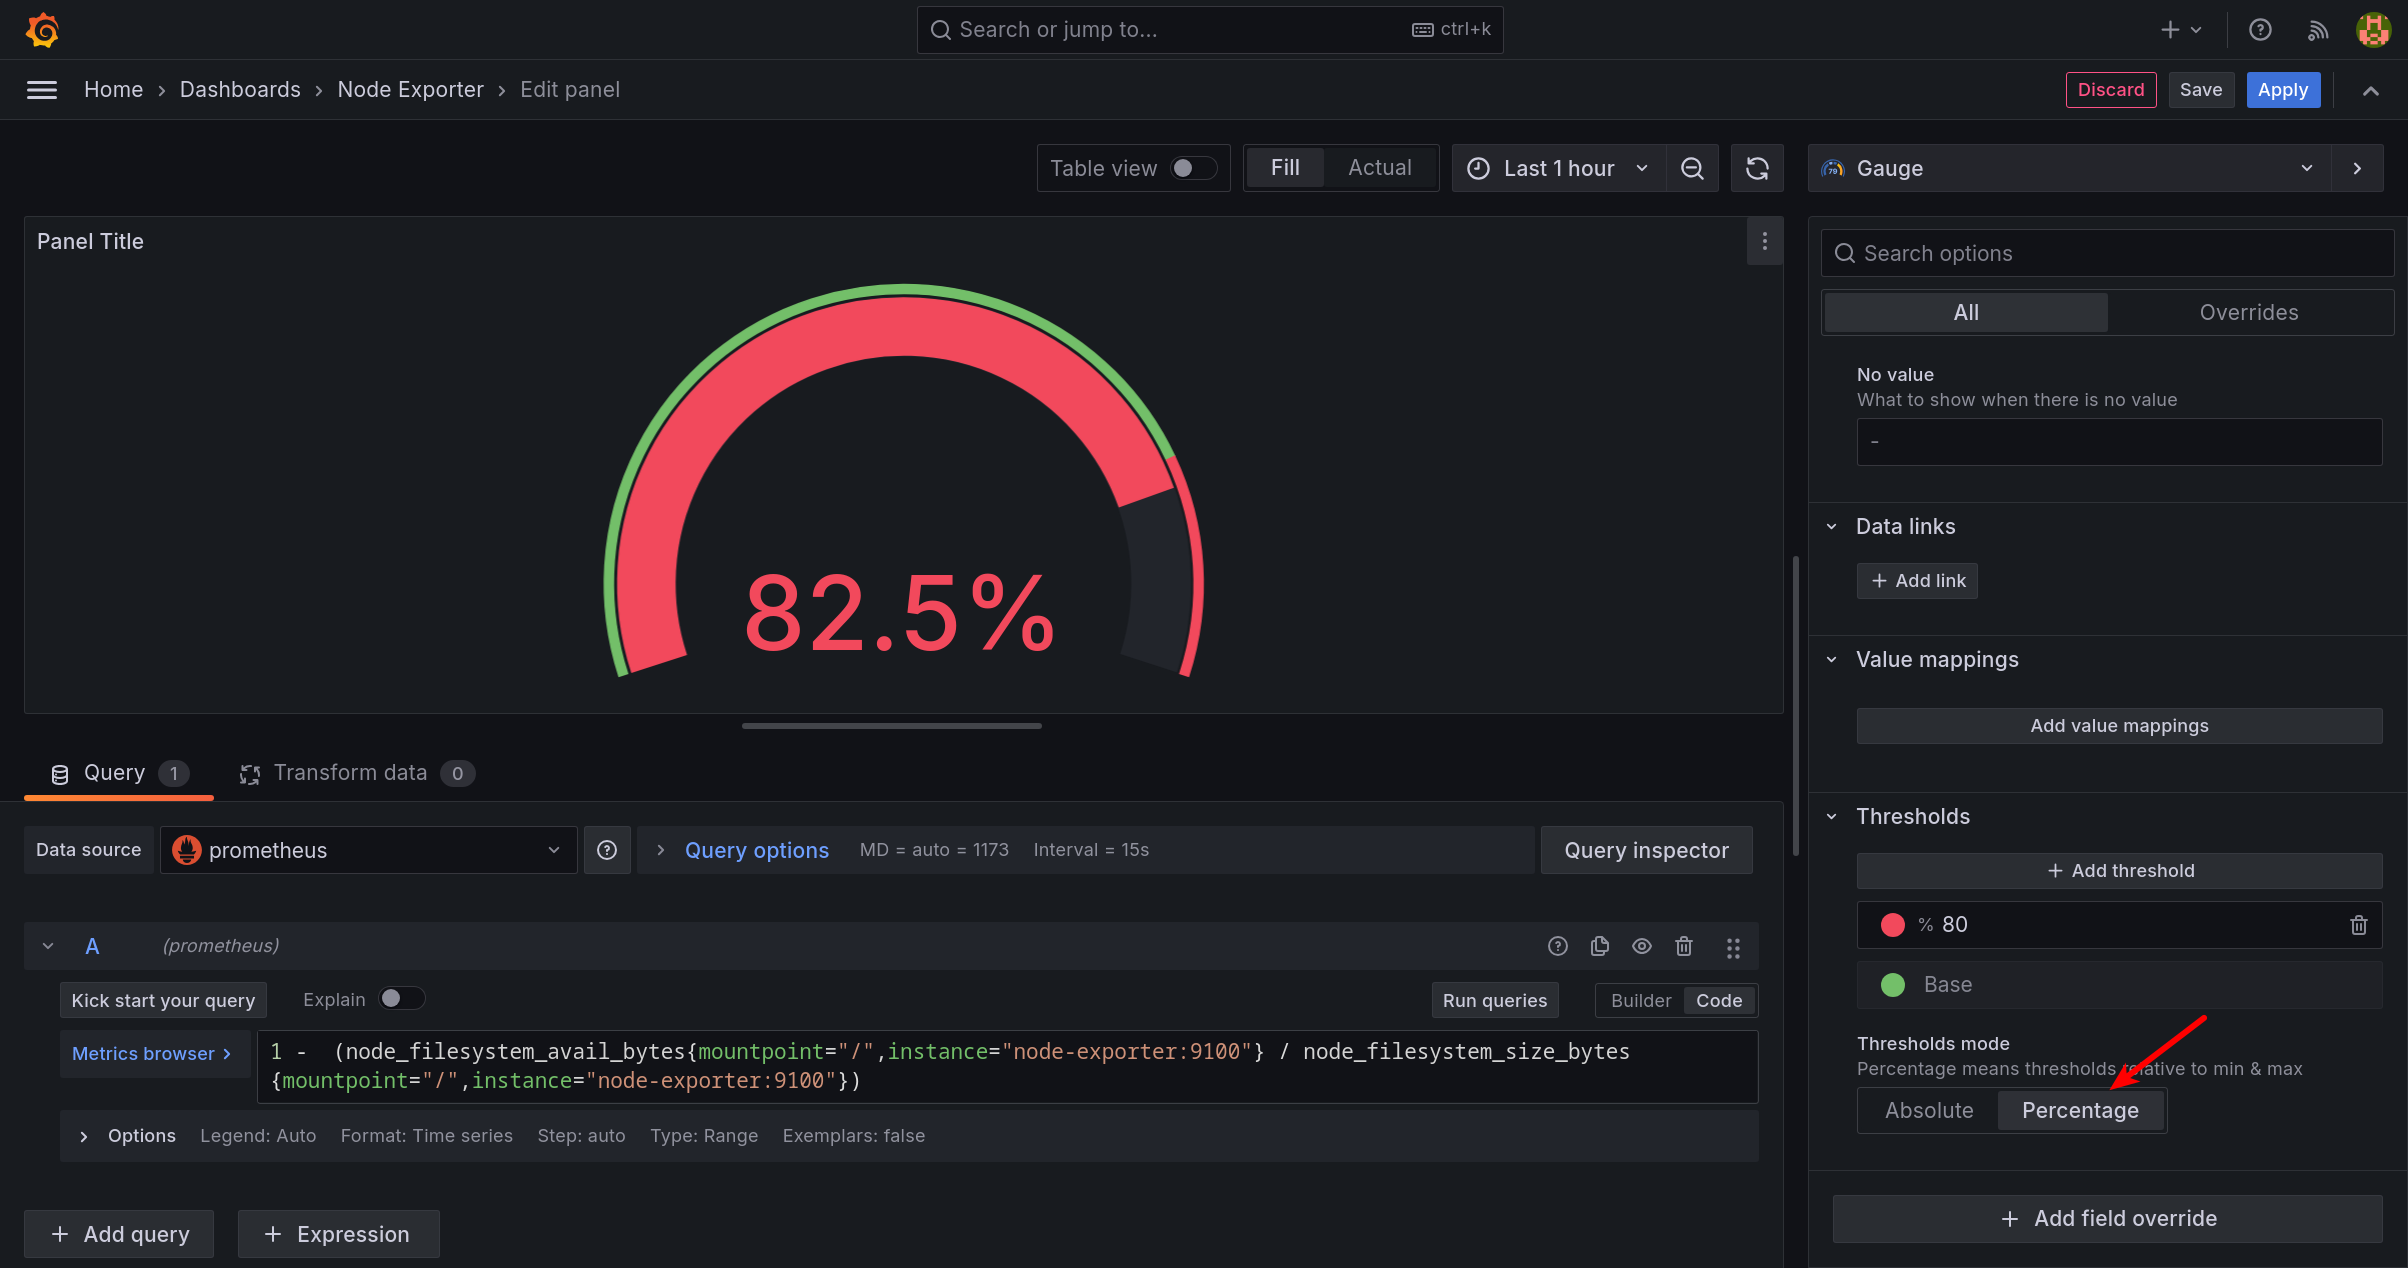
Task: Click the Save button
Action: [x=2201, y=90]
